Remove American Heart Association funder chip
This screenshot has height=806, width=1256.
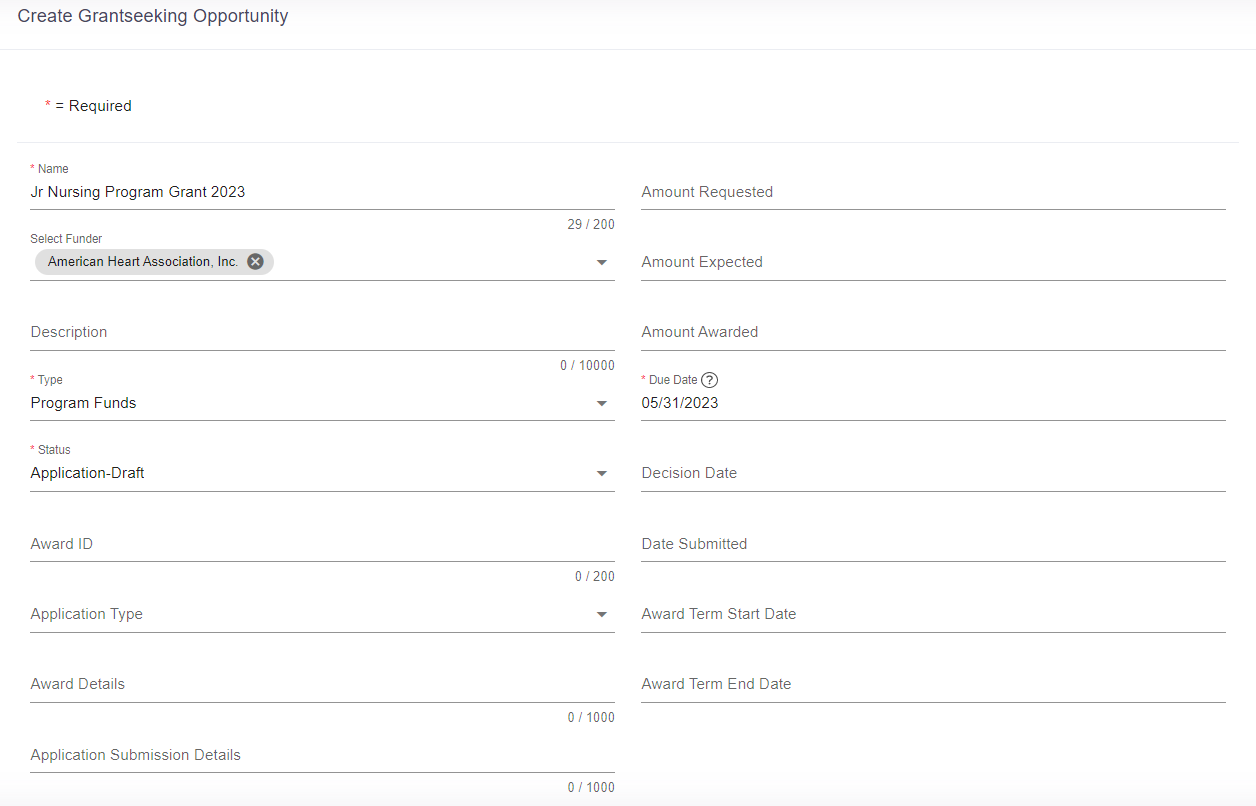pos(255,262)
